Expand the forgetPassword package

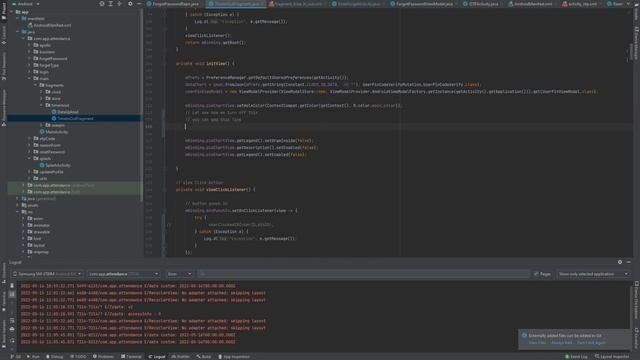click(29, 59)
